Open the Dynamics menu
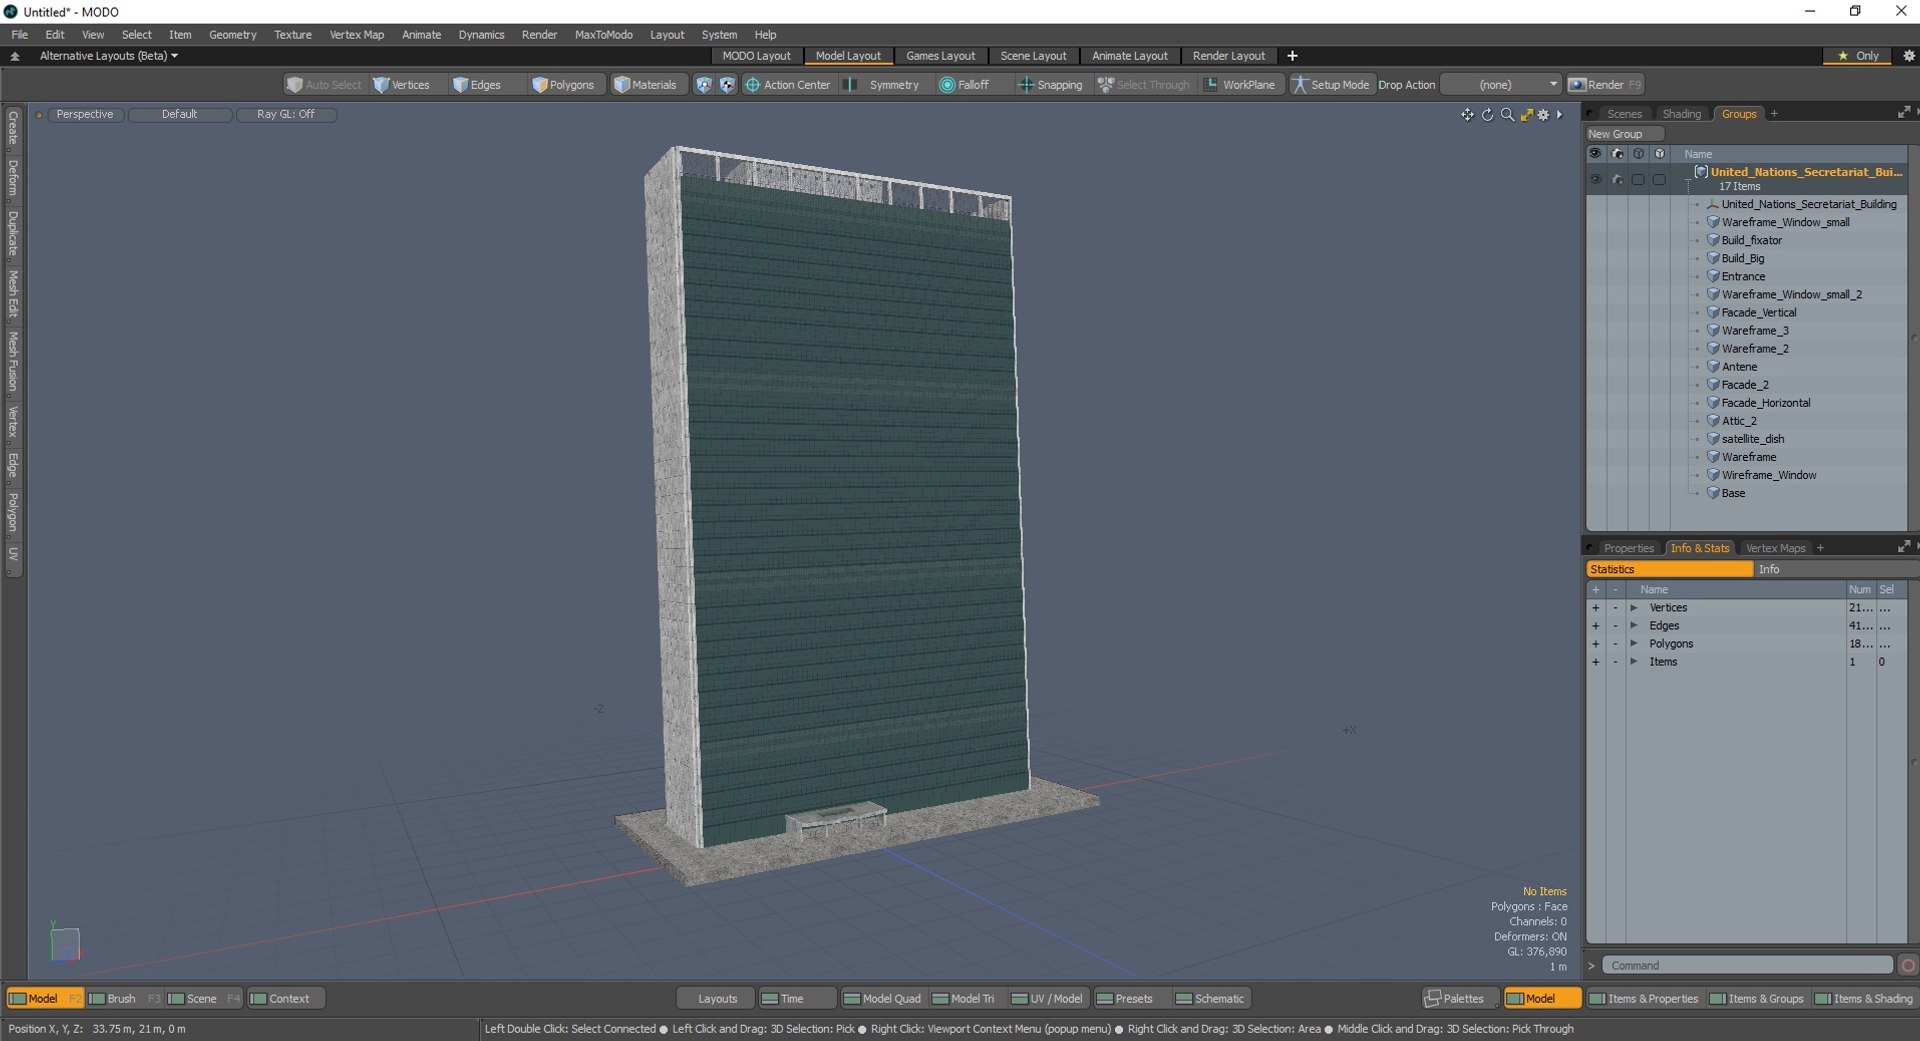The image size is (1920, 1041). click(x=481, y=34)
